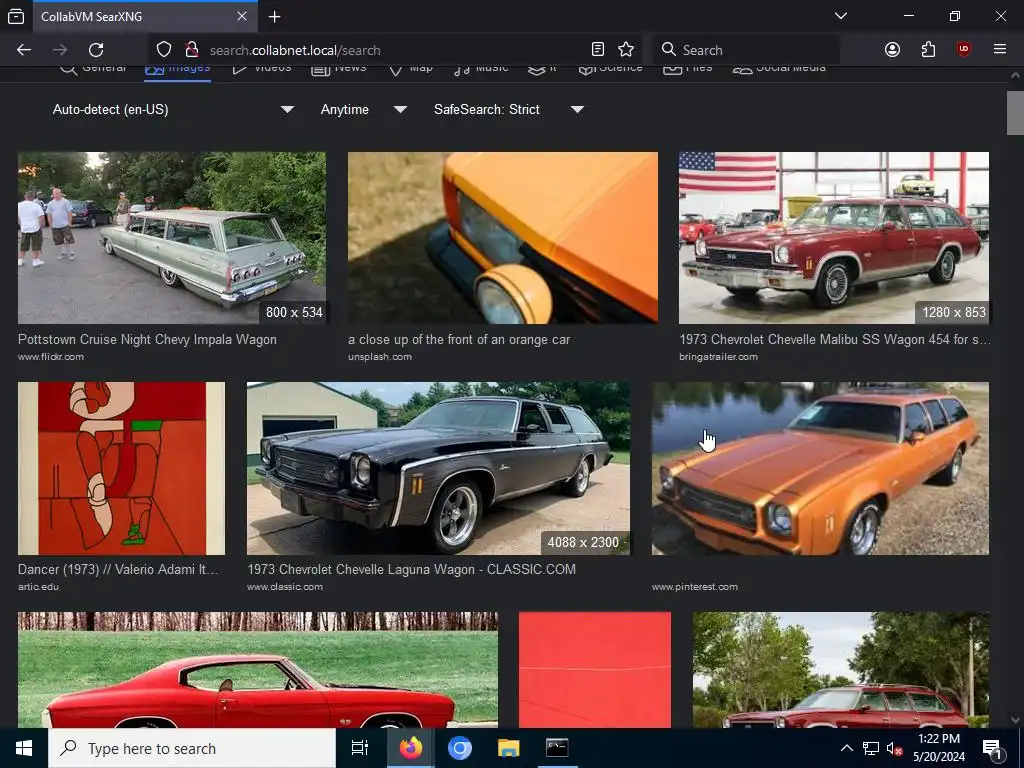Open the notification center icon
Screen dimensions: 1024x768
point(992,748)
